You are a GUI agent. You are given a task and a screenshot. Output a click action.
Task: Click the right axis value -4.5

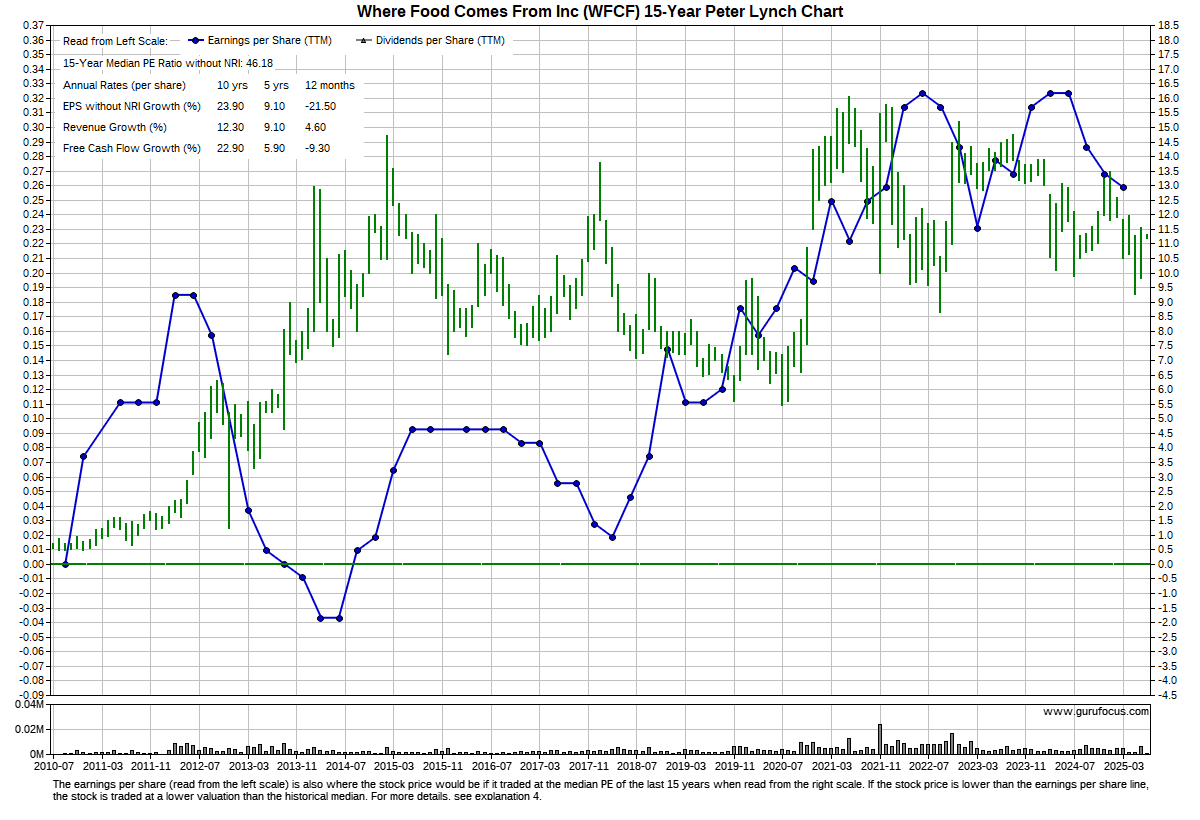1168,694
